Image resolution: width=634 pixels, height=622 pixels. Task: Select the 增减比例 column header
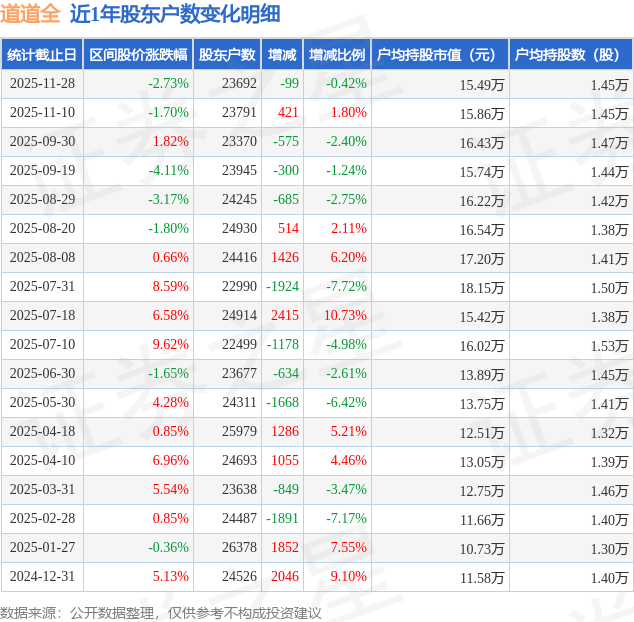point(337,55)
